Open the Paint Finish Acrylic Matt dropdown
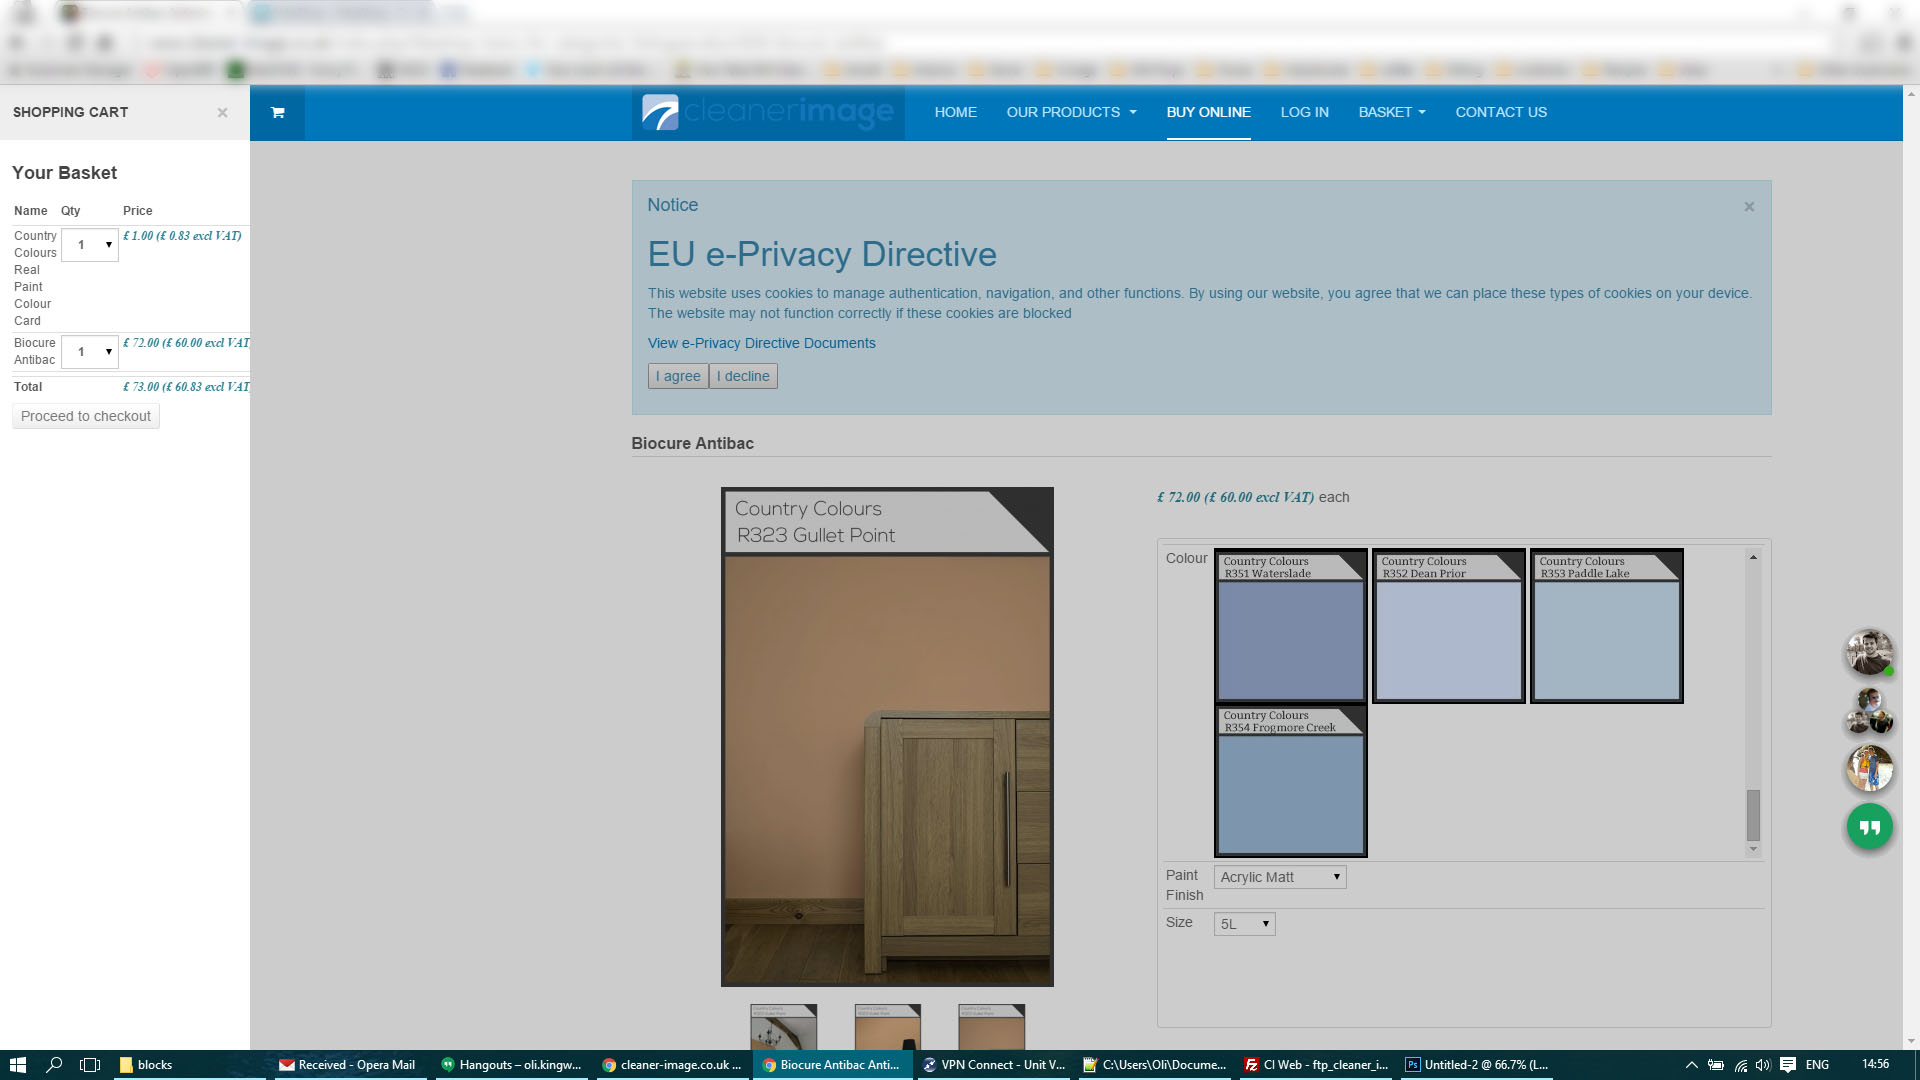Viewport: 1920px width, 1080px height. point(1279,877)
